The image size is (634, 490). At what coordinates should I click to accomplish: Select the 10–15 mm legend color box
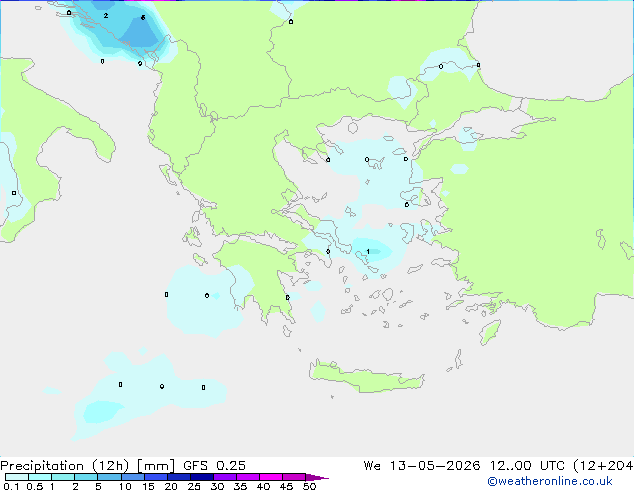click(x=132, y=477)
